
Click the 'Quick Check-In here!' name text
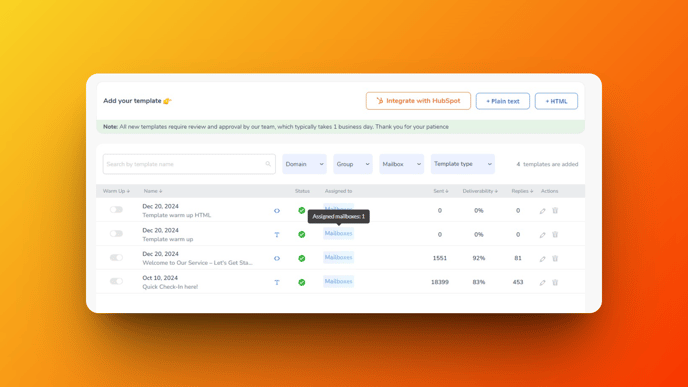click(170, 287)
